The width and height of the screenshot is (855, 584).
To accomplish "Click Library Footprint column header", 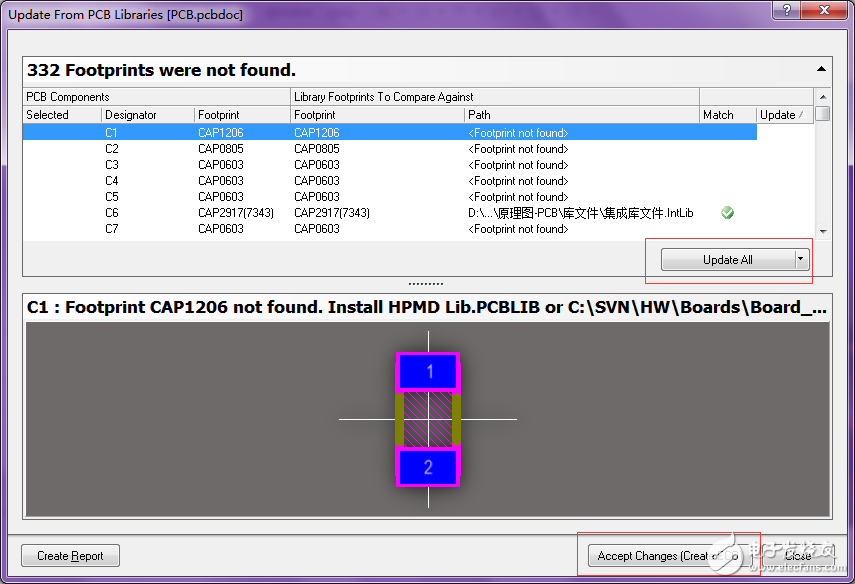I will tap(377, 115).
